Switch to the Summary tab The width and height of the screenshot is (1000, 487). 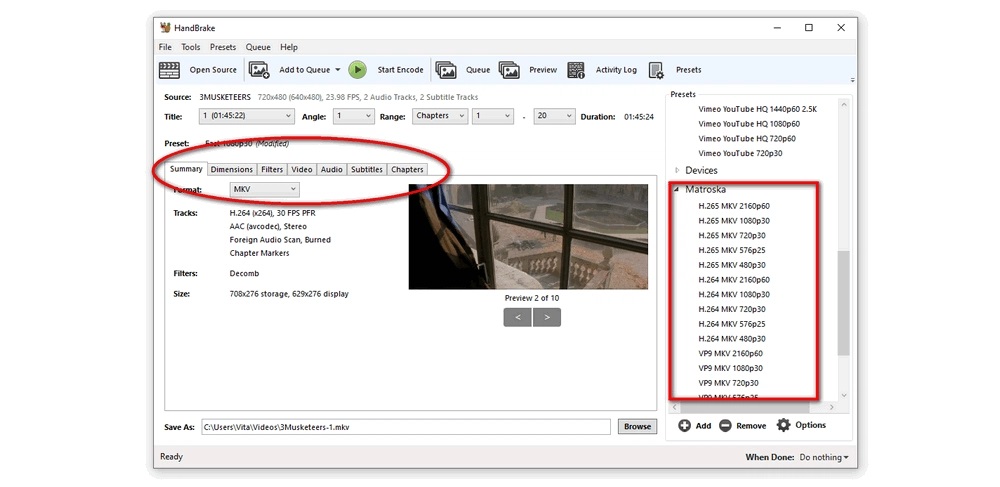tap(186, 169)
